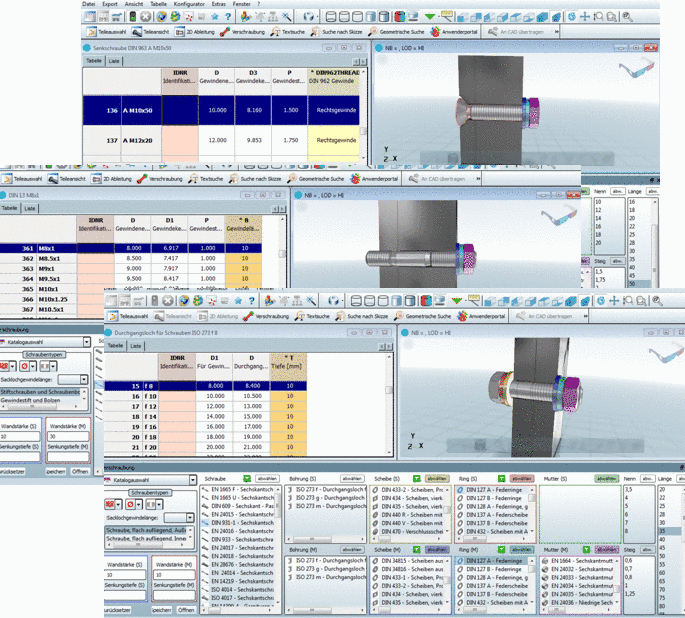The height and width of the screenshot is (618, 685).
Task: Click the Wandstärke (M) field containing 30
Action: (68, 436)
